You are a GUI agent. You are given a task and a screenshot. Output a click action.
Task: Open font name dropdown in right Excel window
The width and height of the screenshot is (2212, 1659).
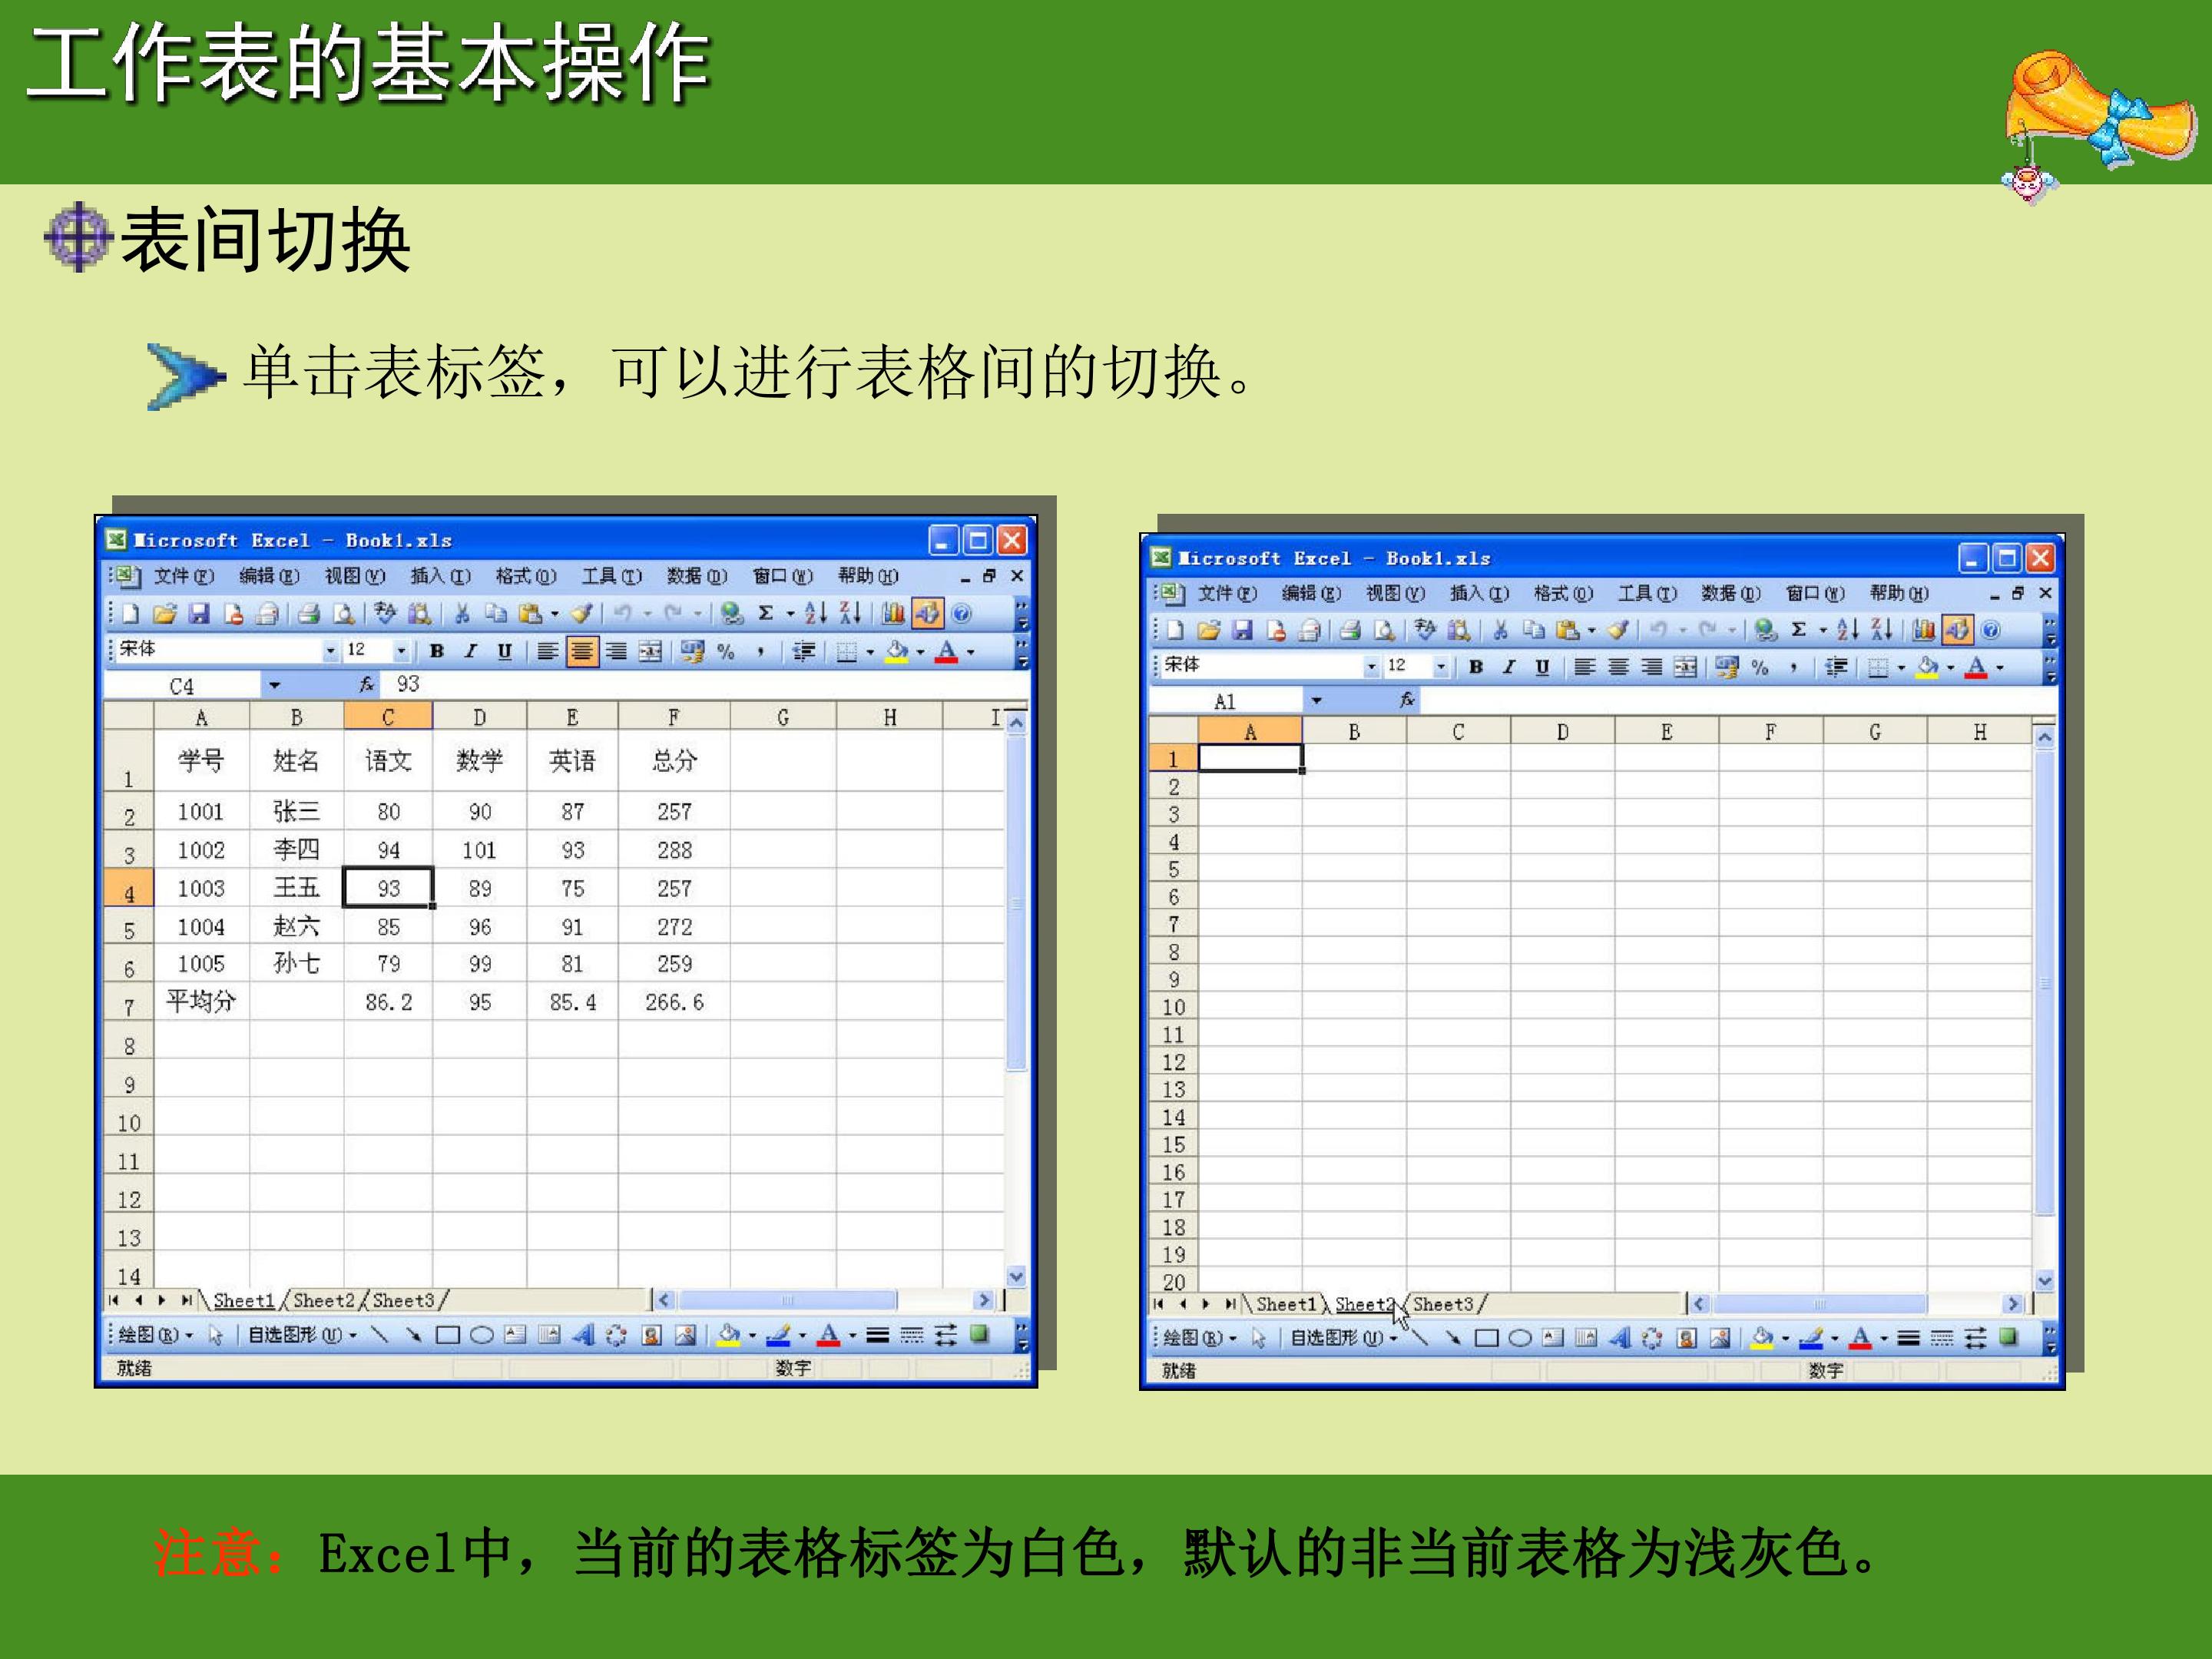pos(1371,667)
